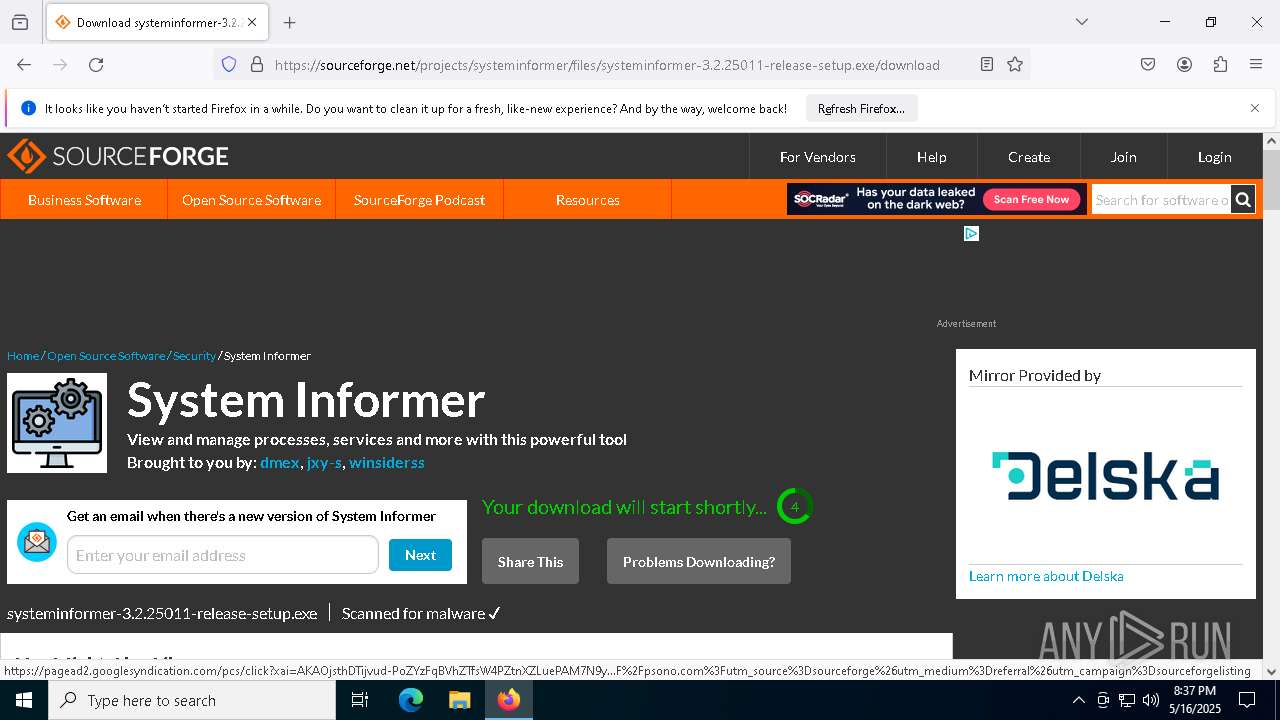Click the Share This button
This screenshot has width=1280, height=720.
pos(530,561)
